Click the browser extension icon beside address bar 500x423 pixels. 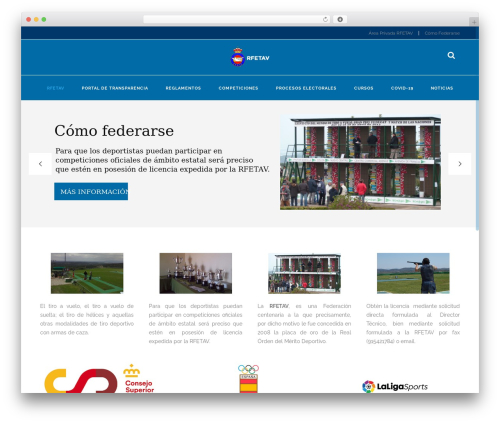(x=340, y=19)
